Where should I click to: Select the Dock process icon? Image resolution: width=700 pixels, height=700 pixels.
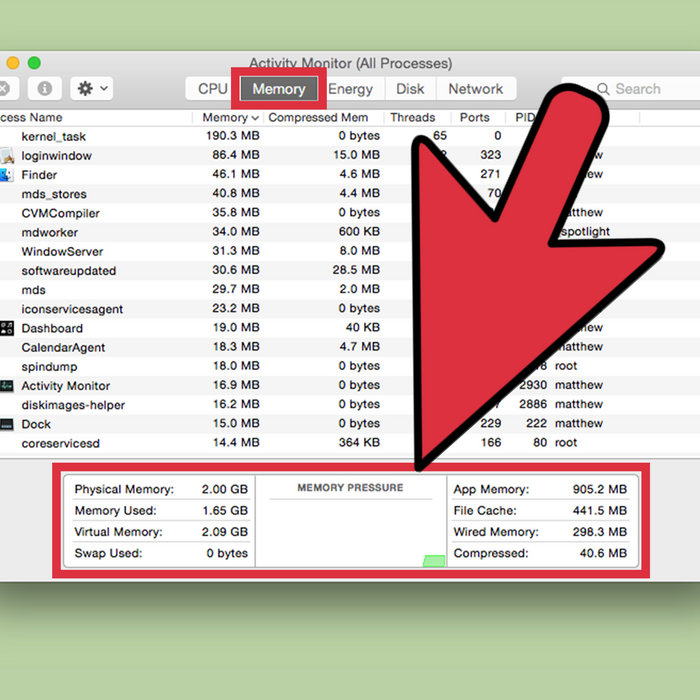click(x=6, y=424)
